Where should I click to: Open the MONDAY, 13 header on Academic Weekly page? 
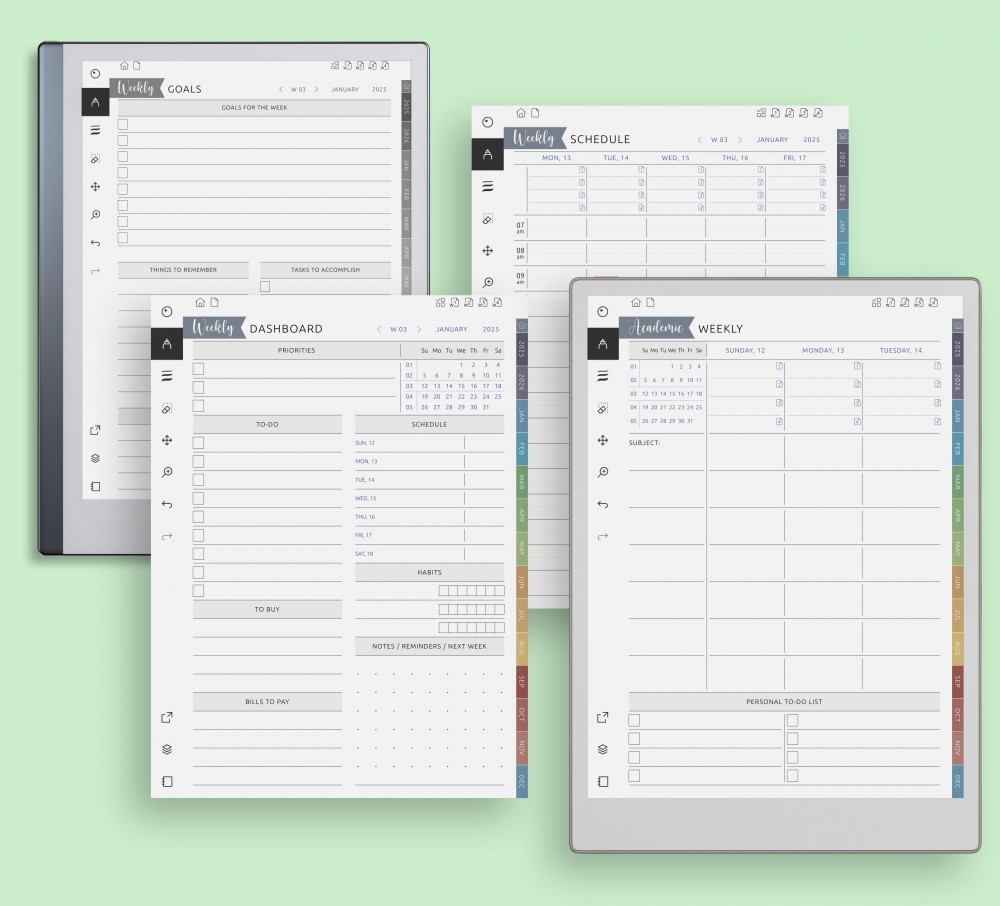(x=823, y=350)
